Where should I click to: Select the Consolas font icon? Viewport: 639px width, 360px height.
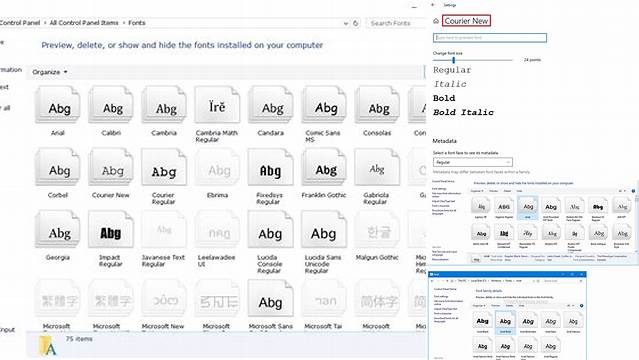point(377,105)
